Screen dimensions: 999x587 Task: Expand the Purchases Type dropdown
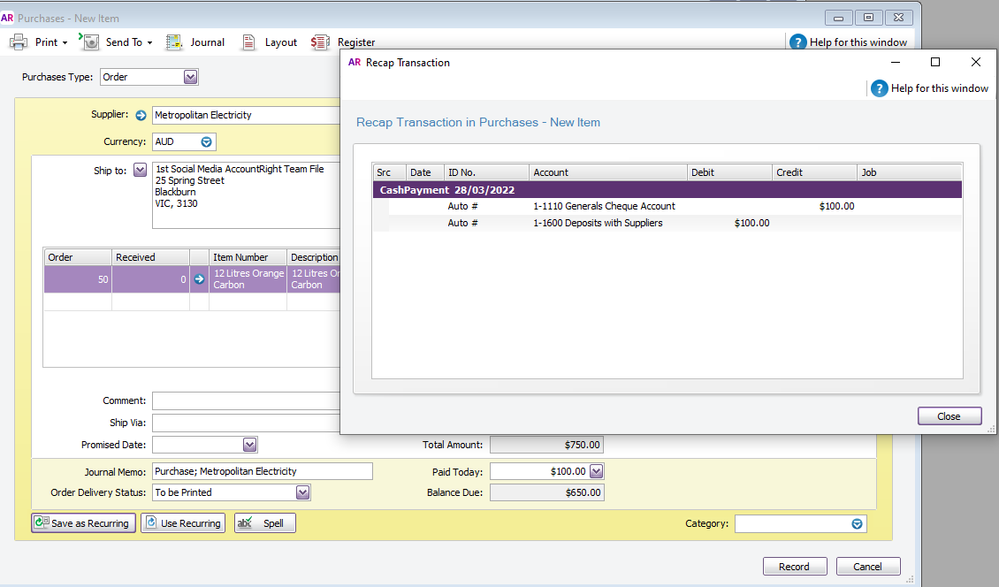click(x=190, y=77)
